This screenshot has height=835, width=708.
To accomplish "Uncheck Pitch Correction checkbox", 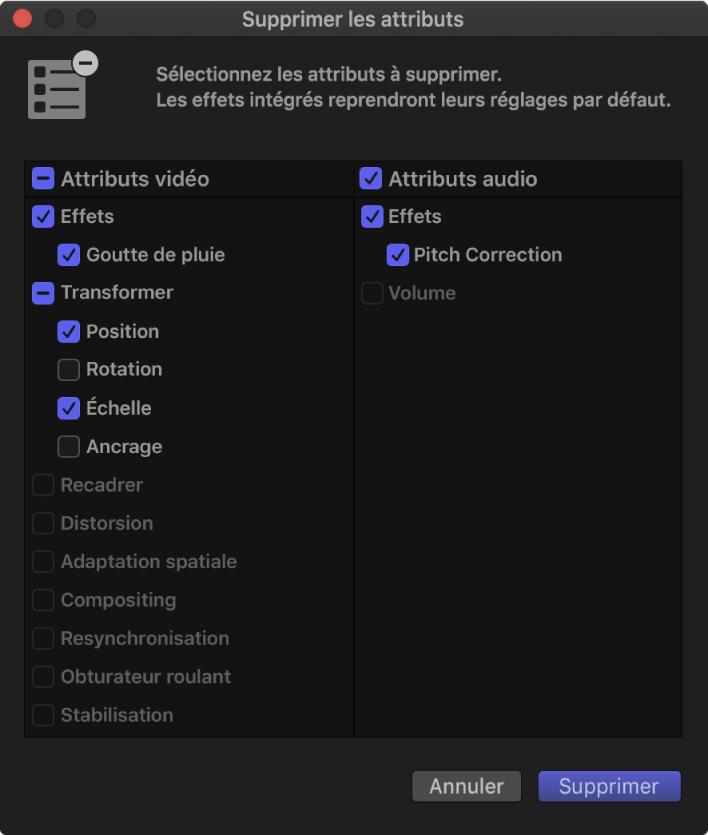I will click(x=397, y=255).
